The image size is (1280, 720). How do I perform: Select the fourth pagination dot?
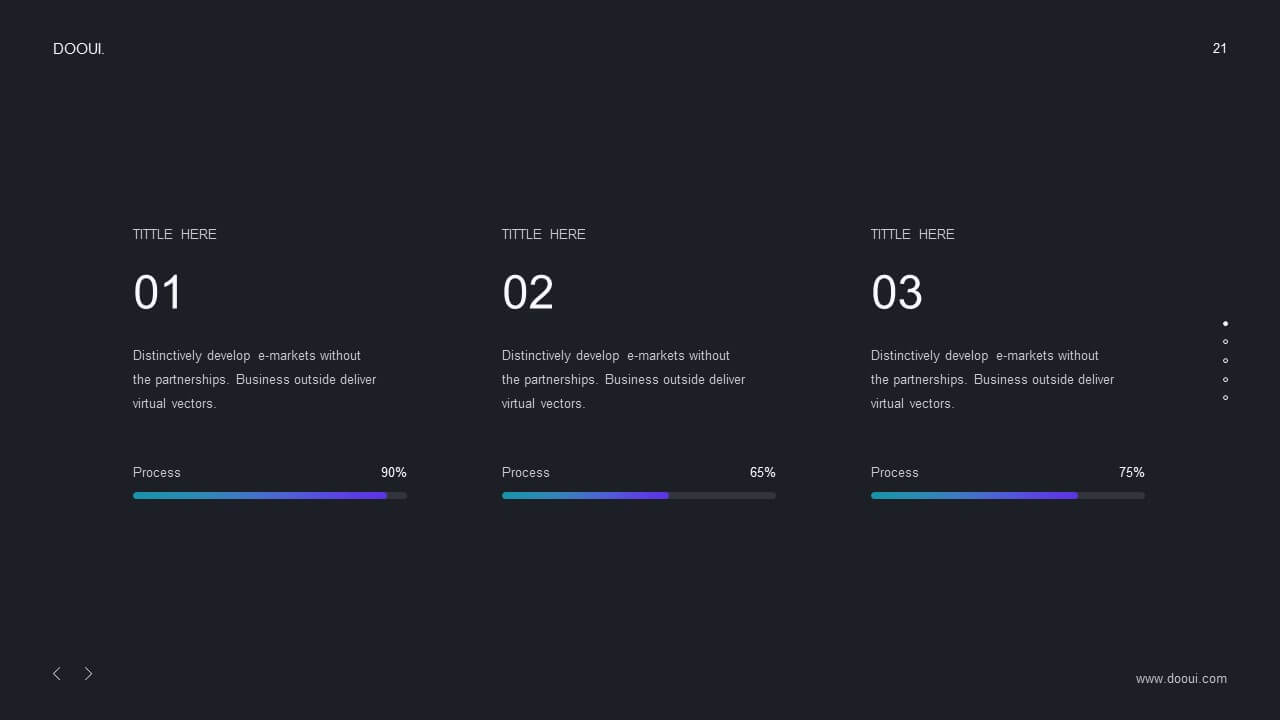(1225, 379)
